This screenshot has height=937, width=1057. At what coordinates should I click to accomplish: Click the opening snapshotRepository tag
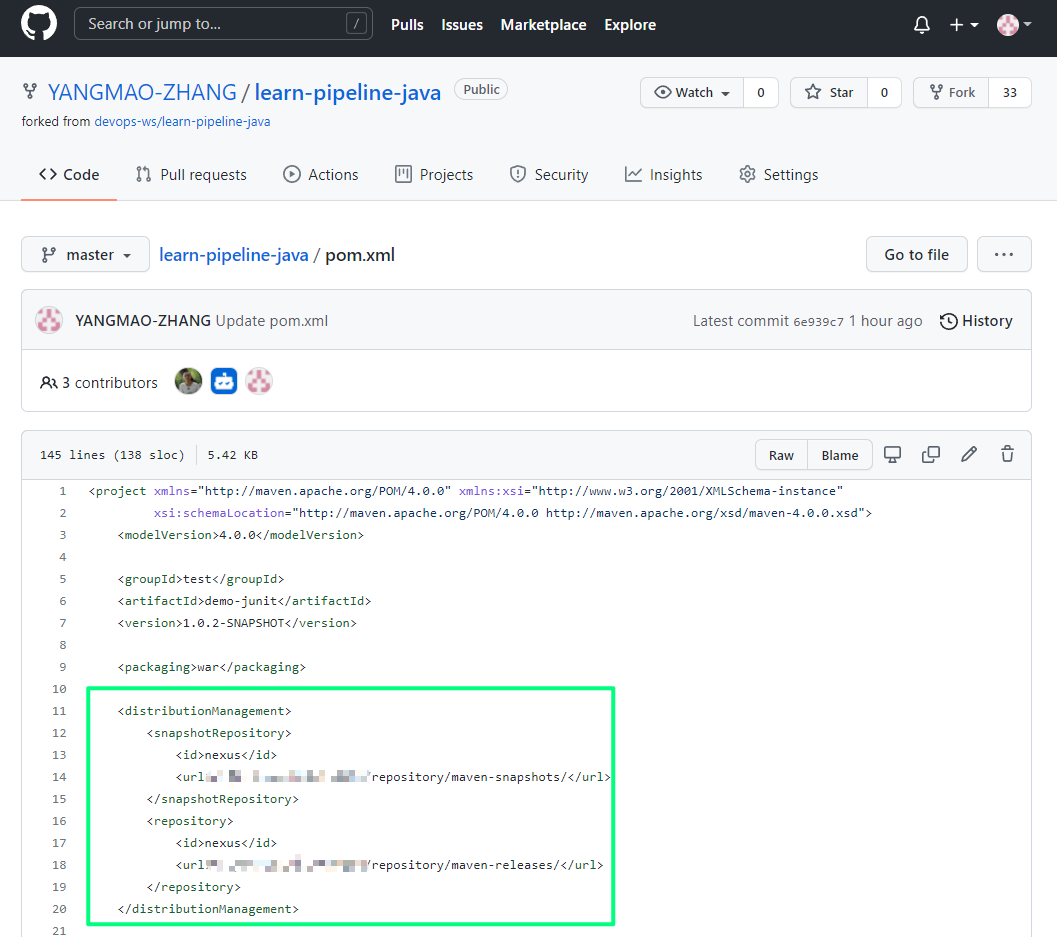(219, 733)
